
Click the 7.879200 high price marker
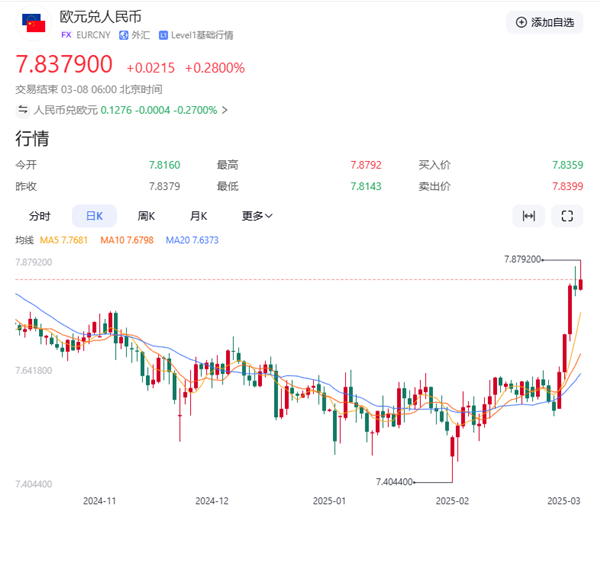coord(524,259)
